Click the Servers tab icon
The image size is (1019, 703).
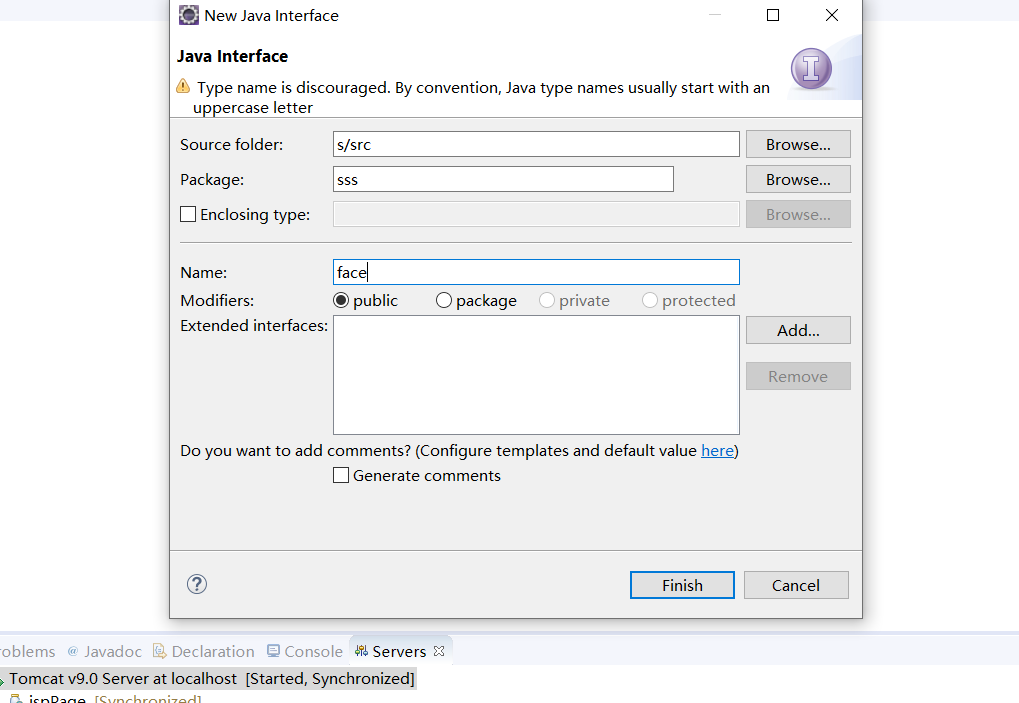361,651
